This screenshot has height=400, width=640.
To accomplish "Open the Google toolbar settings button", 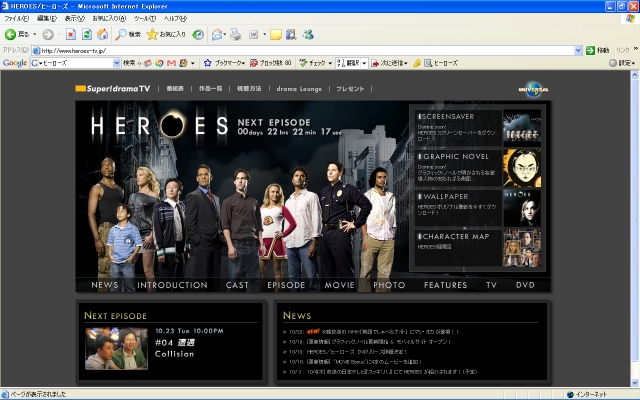I will [x=622, y=63].
